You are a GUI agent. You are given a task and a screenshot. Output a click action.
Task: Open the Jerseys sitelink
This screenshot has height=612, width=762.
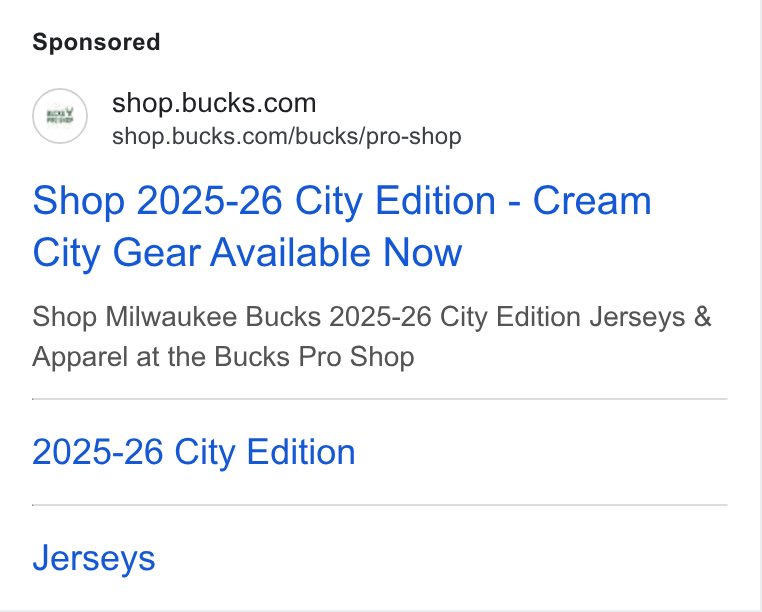pyautogui.click(x=94, y=558)
